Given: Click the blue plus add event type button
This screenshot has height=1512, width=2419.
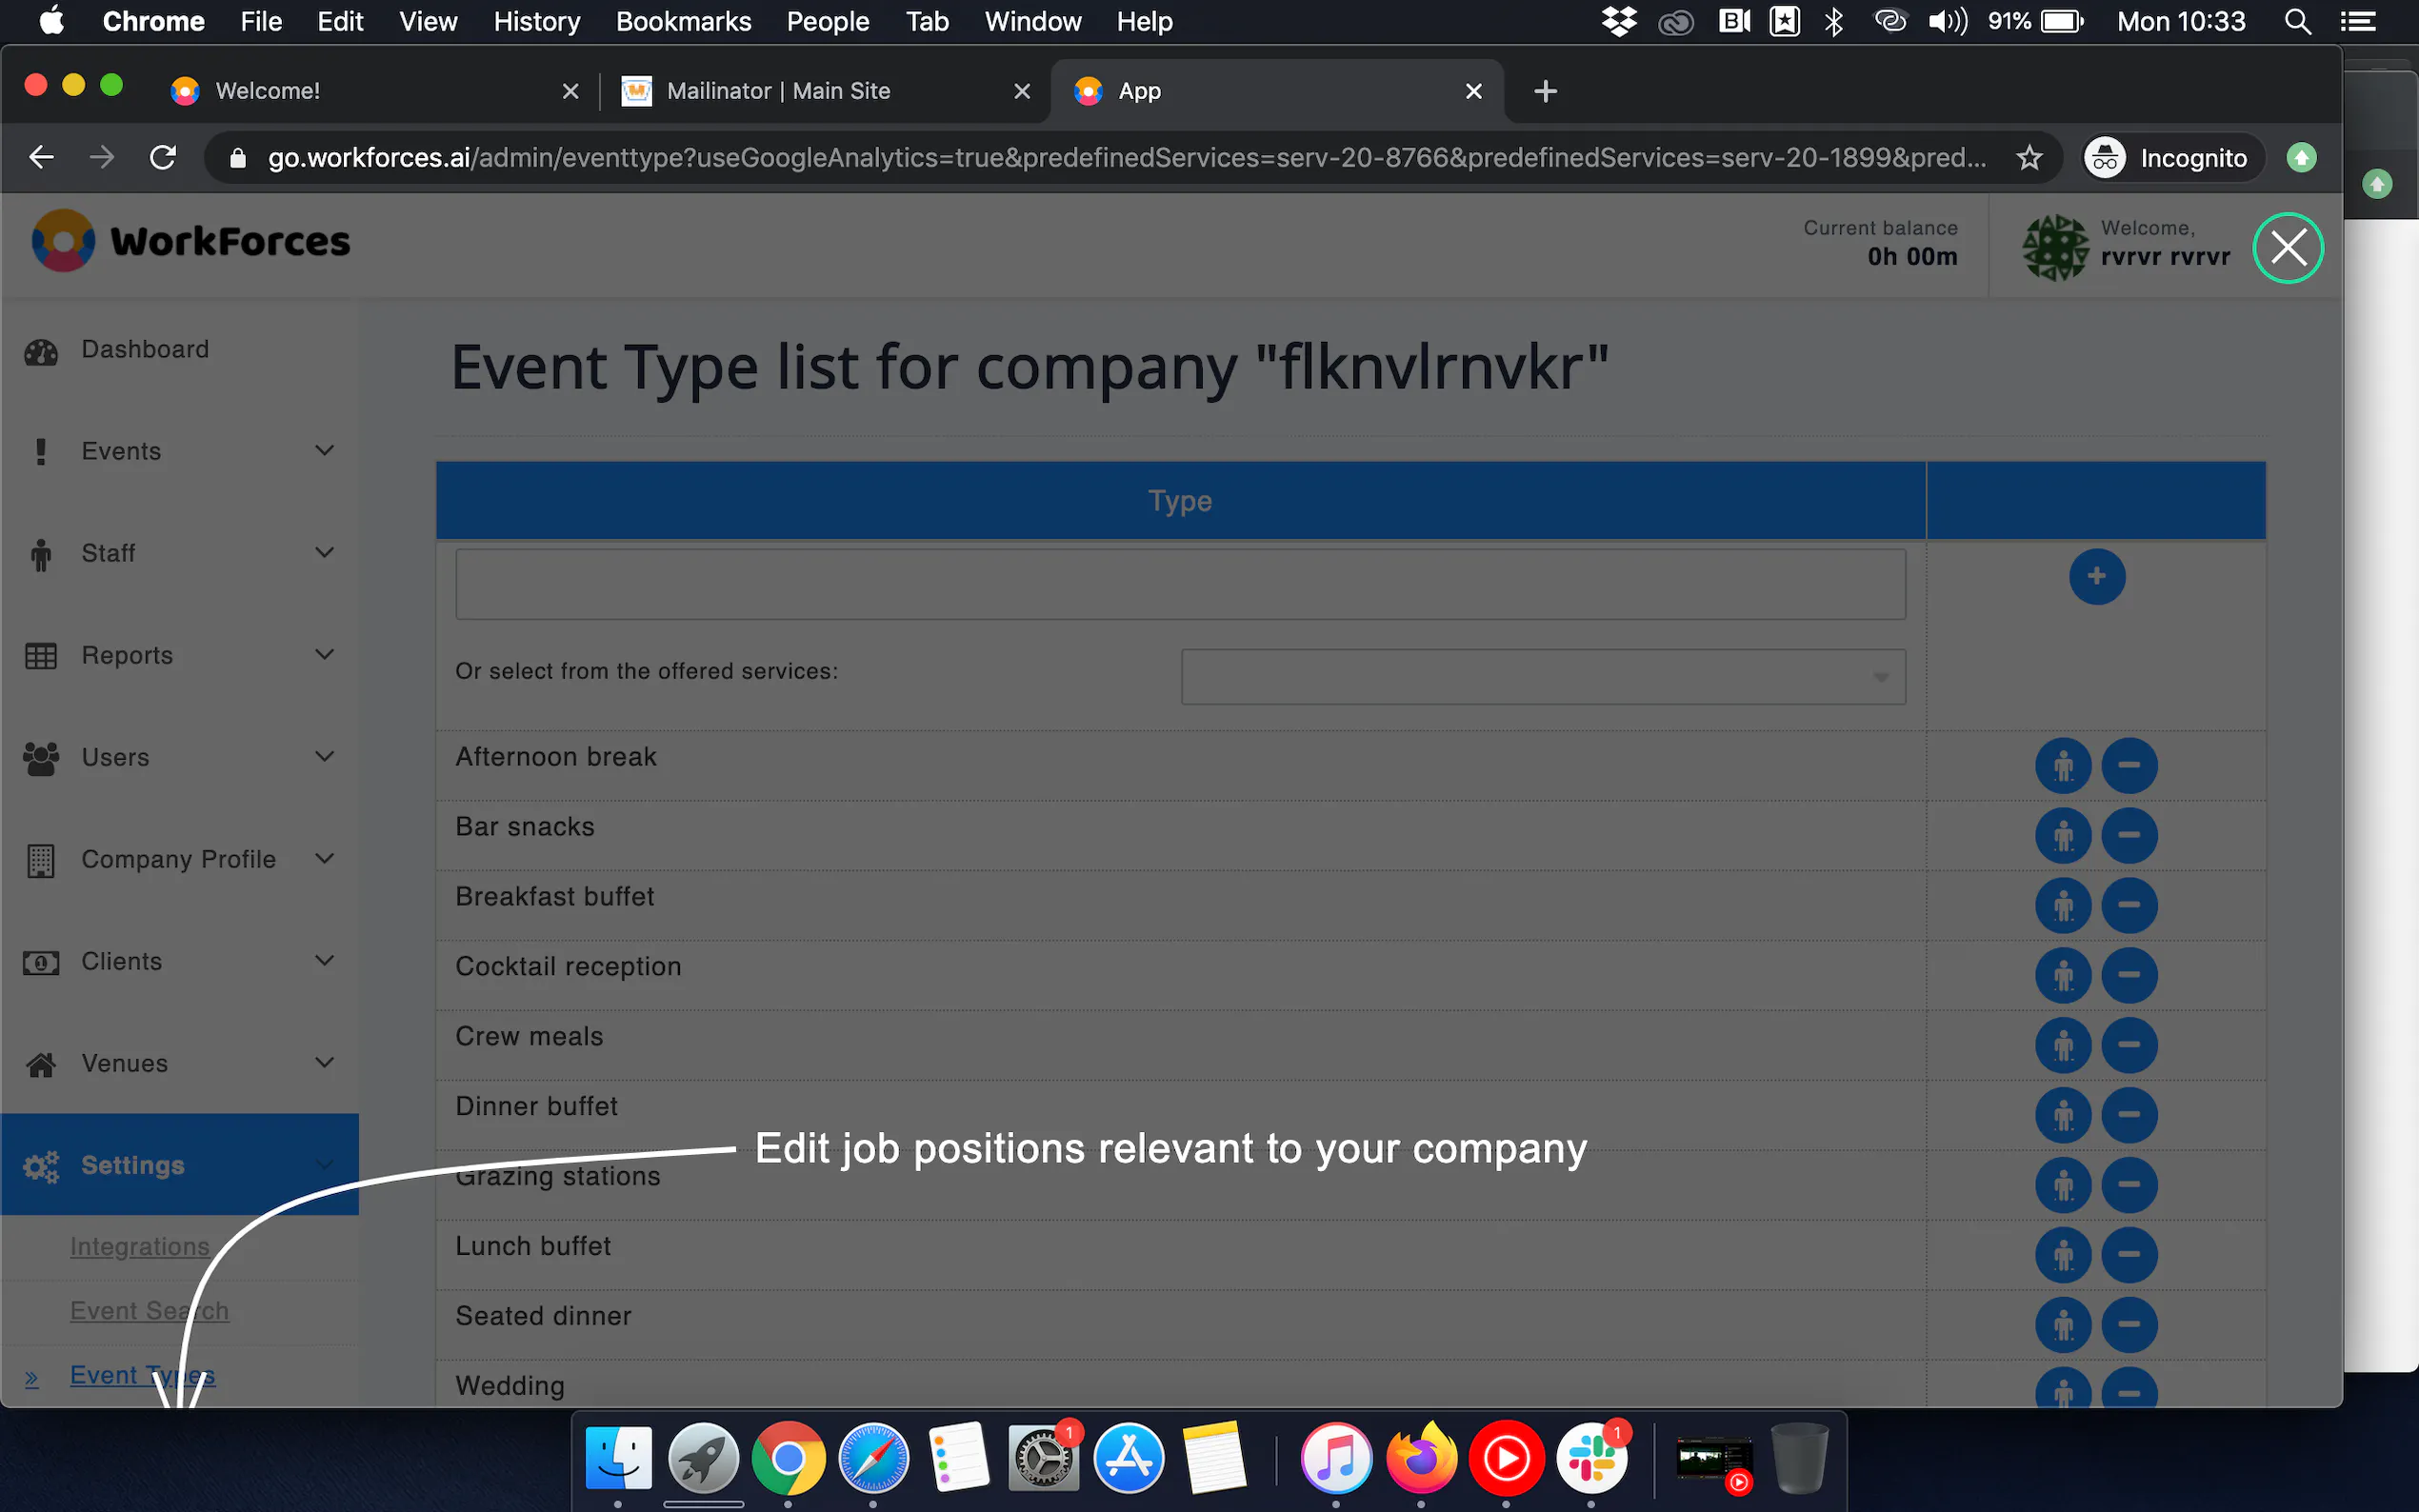Looking at the screenshot, I should pos(2096,577).
